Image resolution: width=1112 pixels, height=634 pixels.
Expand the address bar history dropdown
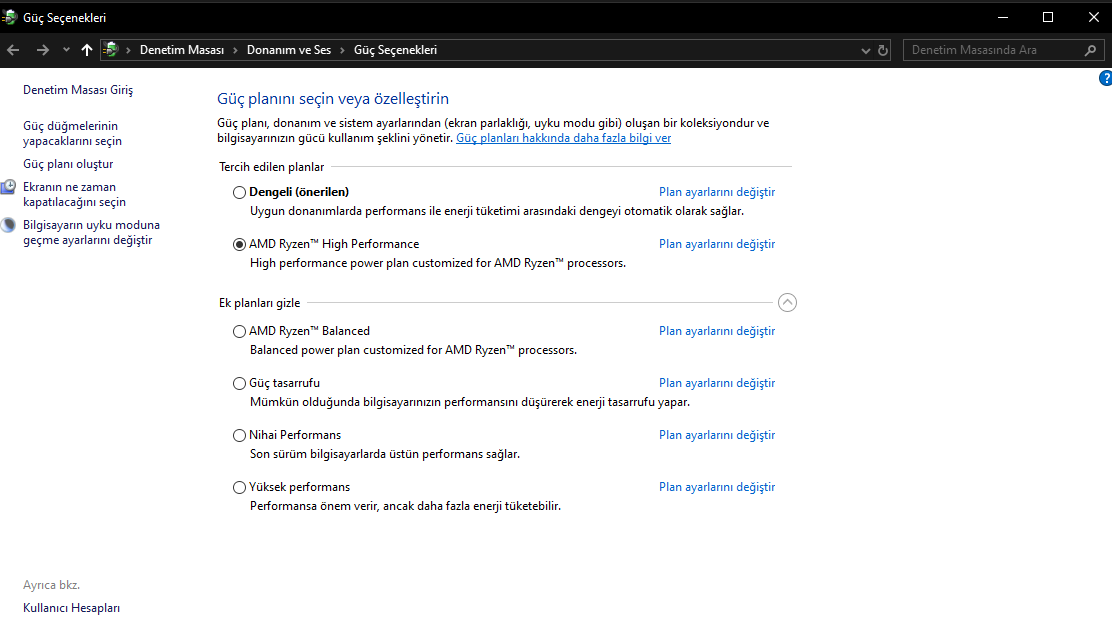(866, 50)
